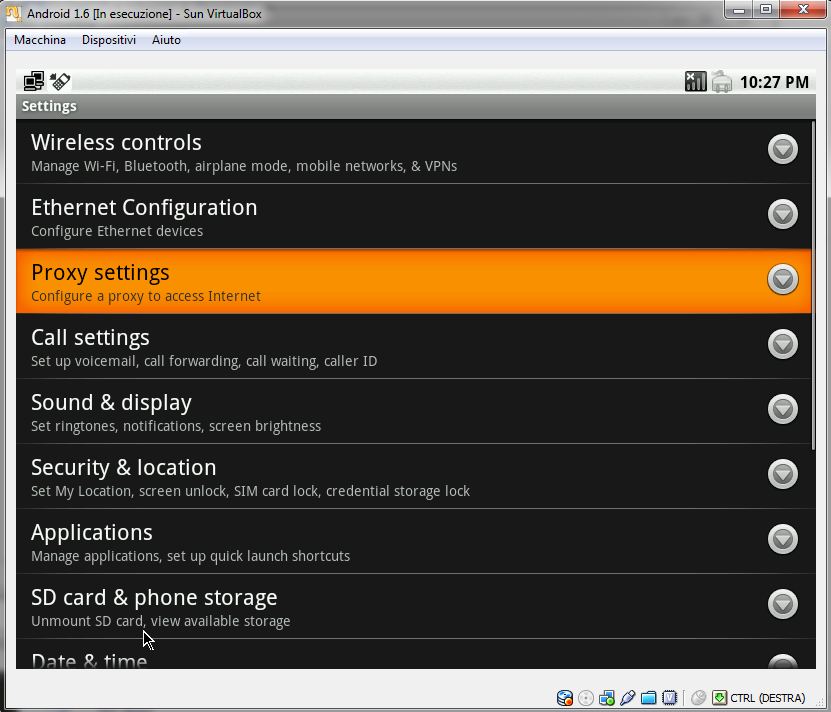Click subtitle 'Unmount SD card, view available storage'
This screenshot has width=831, height=712.
point(161,621)
